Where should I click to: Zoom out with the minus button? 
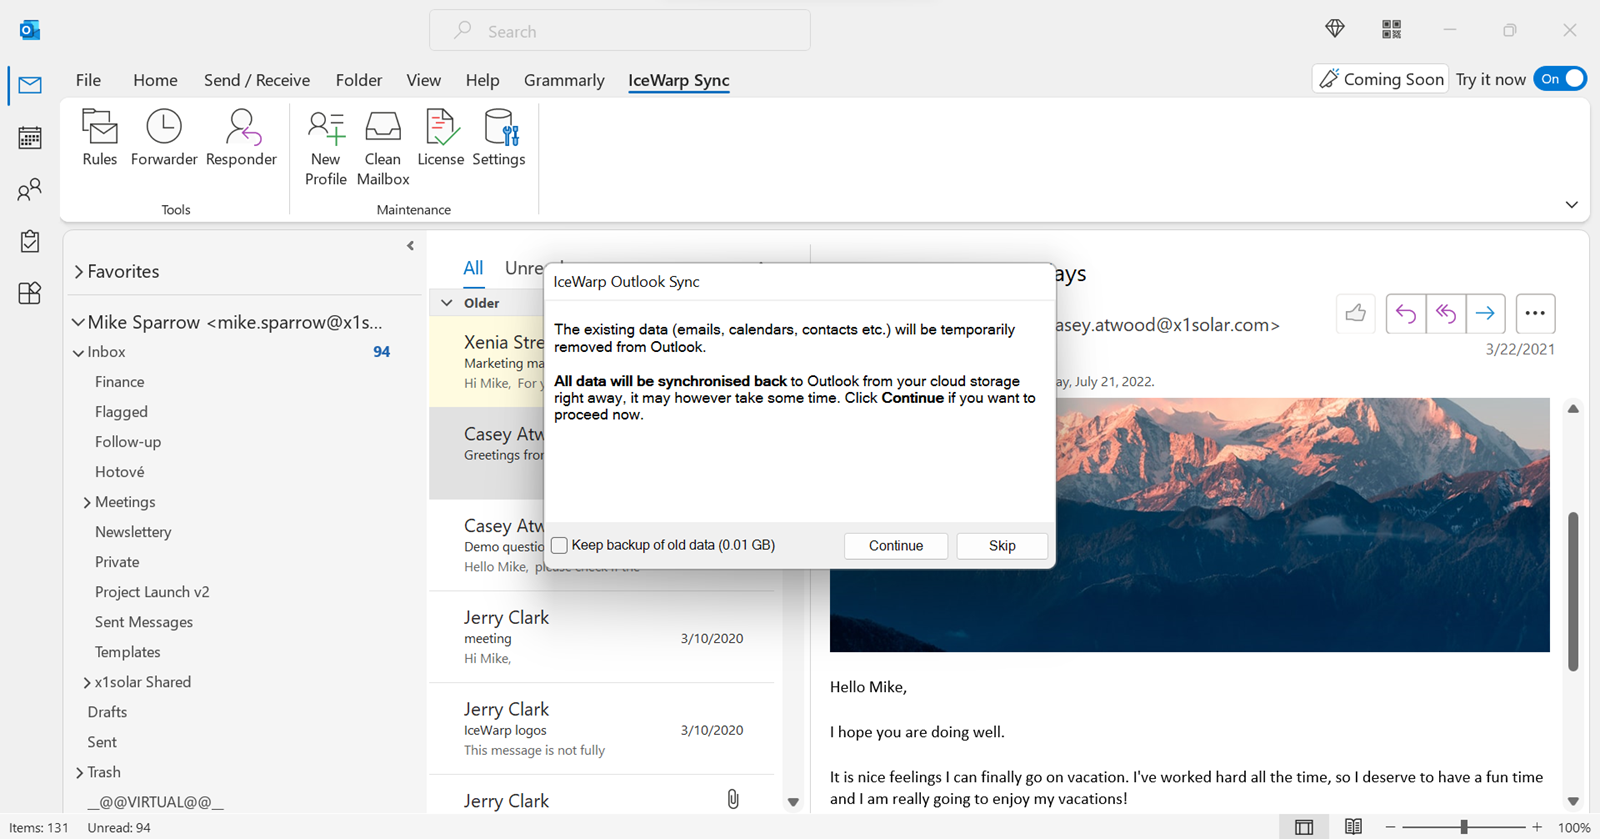pyautogui.click(x=1390, y=827)
